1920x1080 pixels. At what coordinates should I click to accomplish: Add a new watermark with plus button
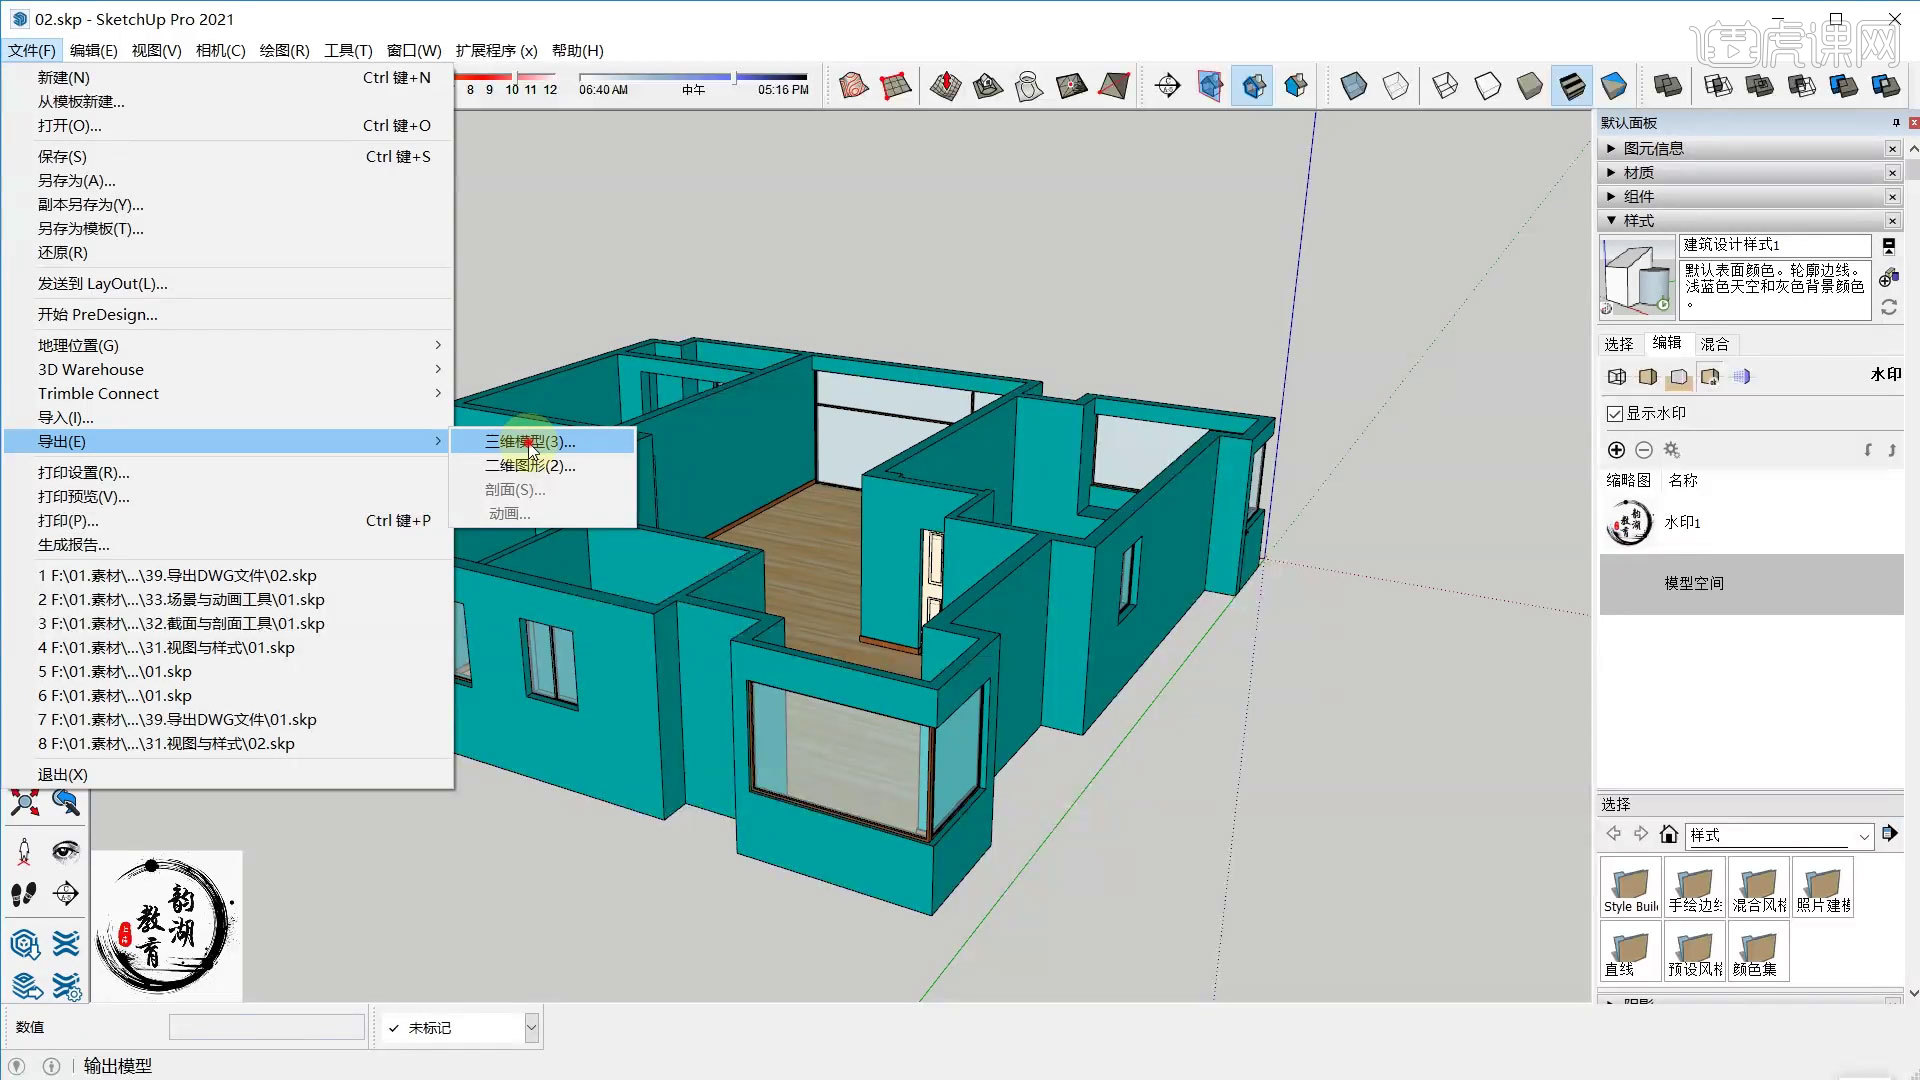tap(1616, 450)
